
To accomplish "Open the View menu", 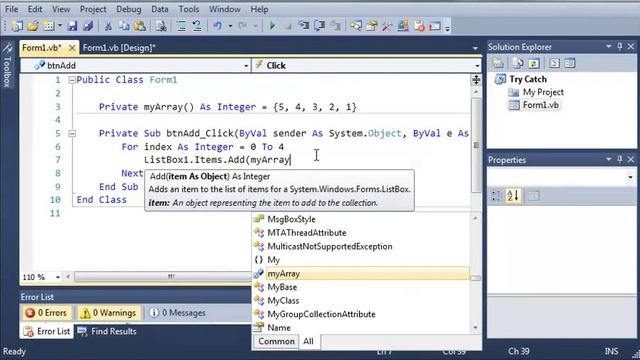I will pos(61,9).
